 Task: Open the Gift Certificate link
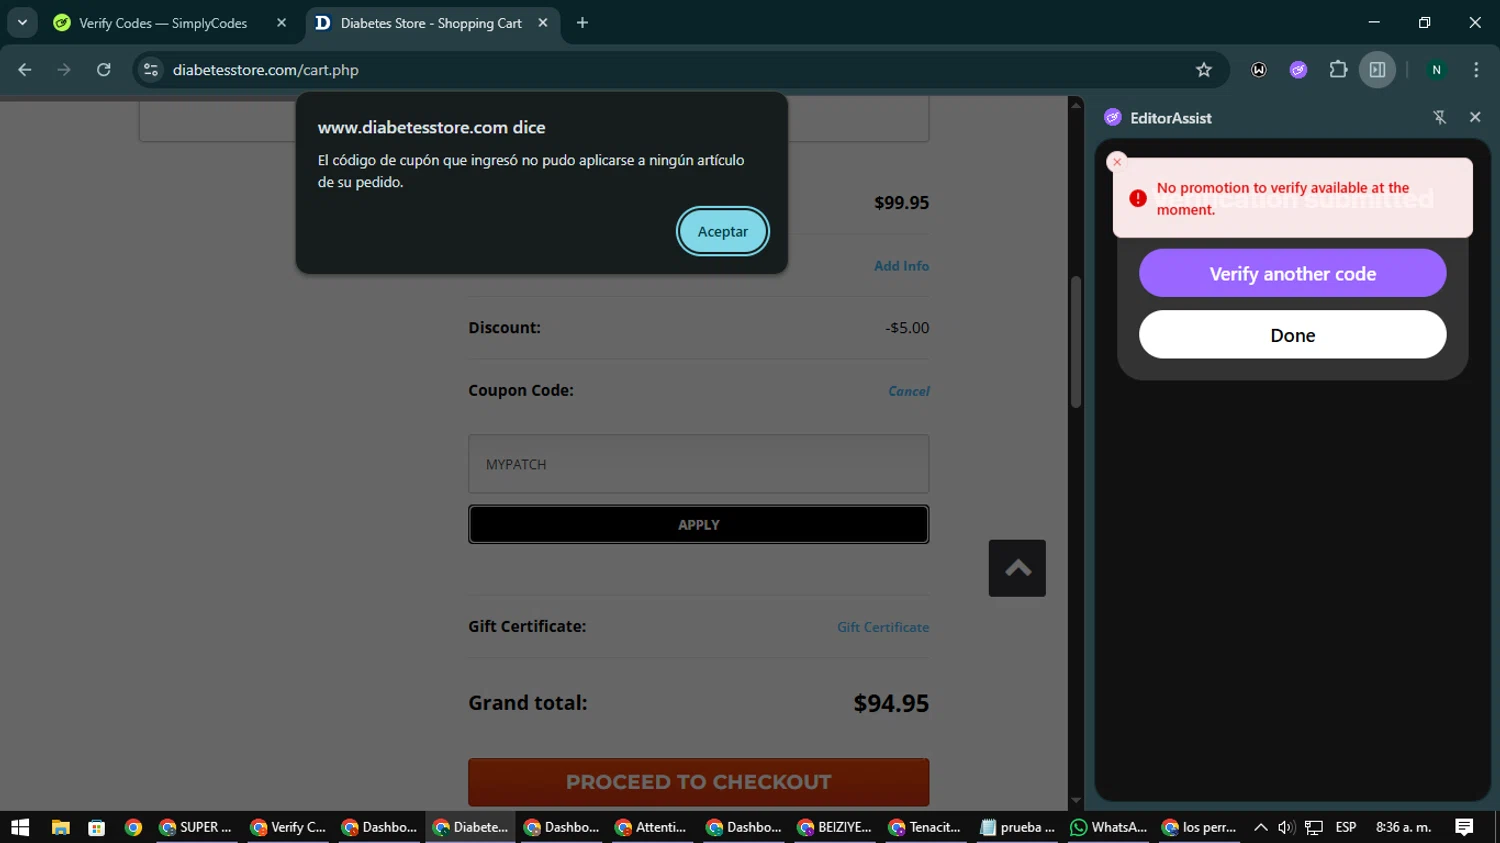click(x=883, y=627)
